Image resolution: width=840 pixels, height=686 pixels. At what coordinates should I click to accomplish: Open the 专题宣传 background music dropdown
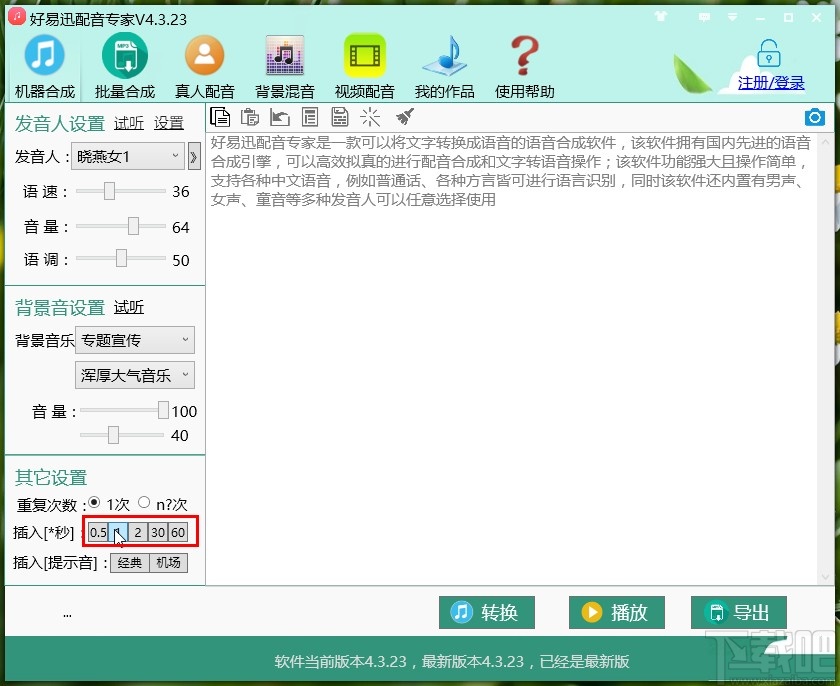click(x=134, y=340)
